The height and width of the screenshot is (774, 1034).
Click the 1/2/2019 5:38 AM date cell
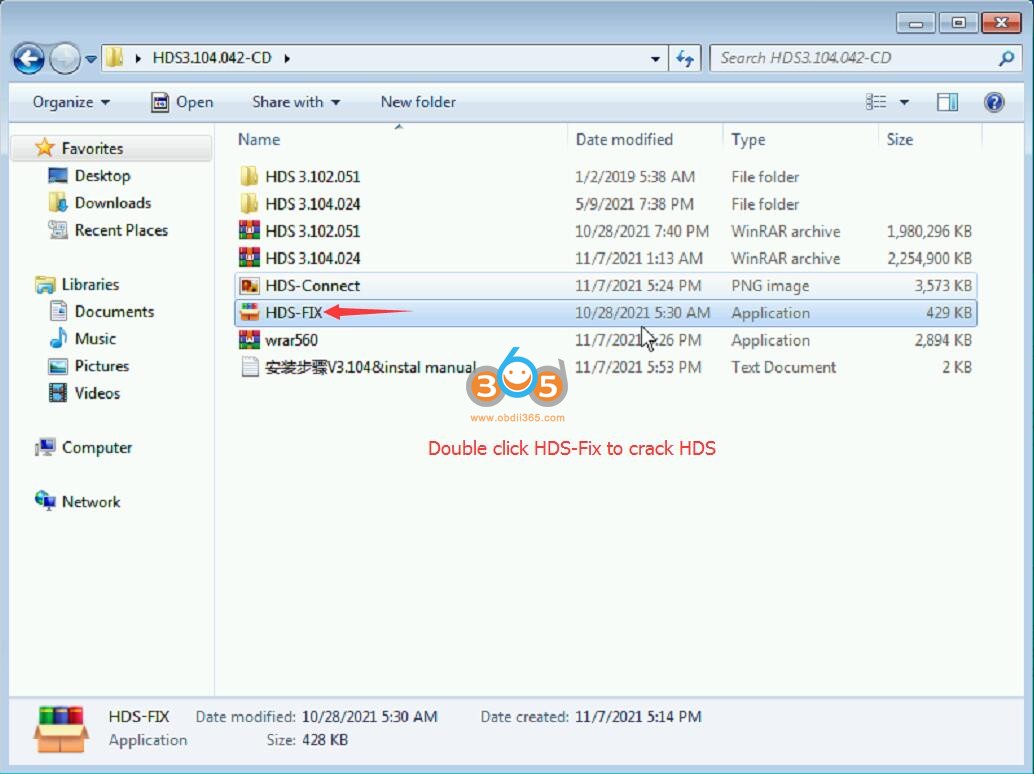(634, 177)
